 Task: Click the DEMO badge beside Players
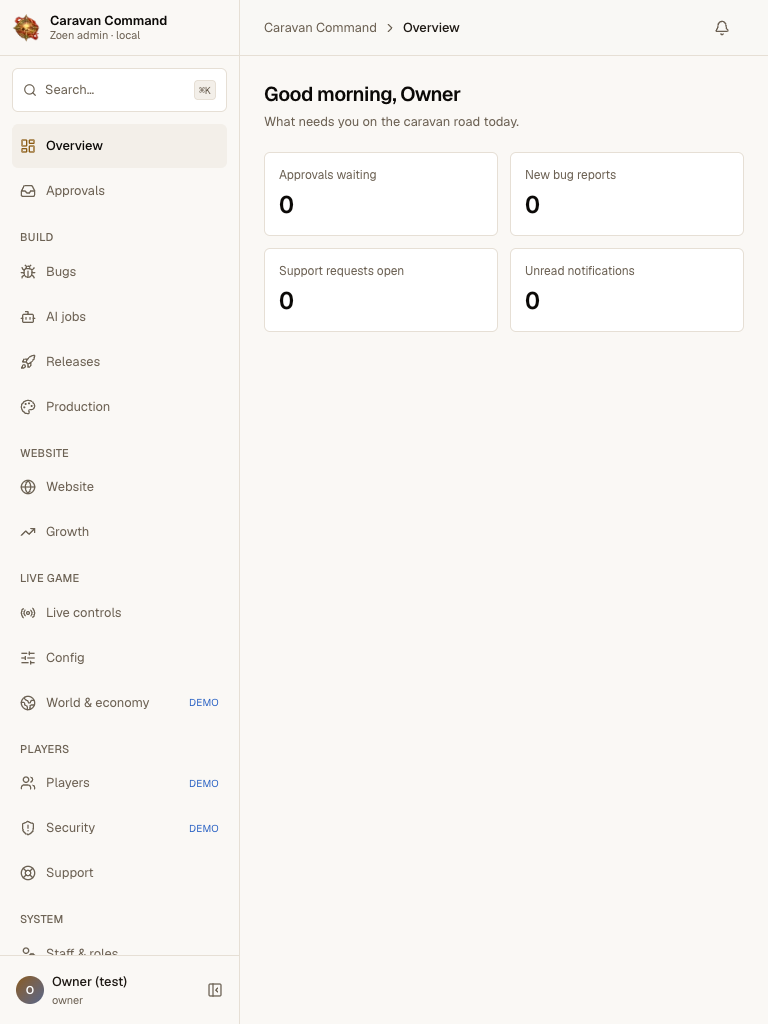(x=204, y=784)
